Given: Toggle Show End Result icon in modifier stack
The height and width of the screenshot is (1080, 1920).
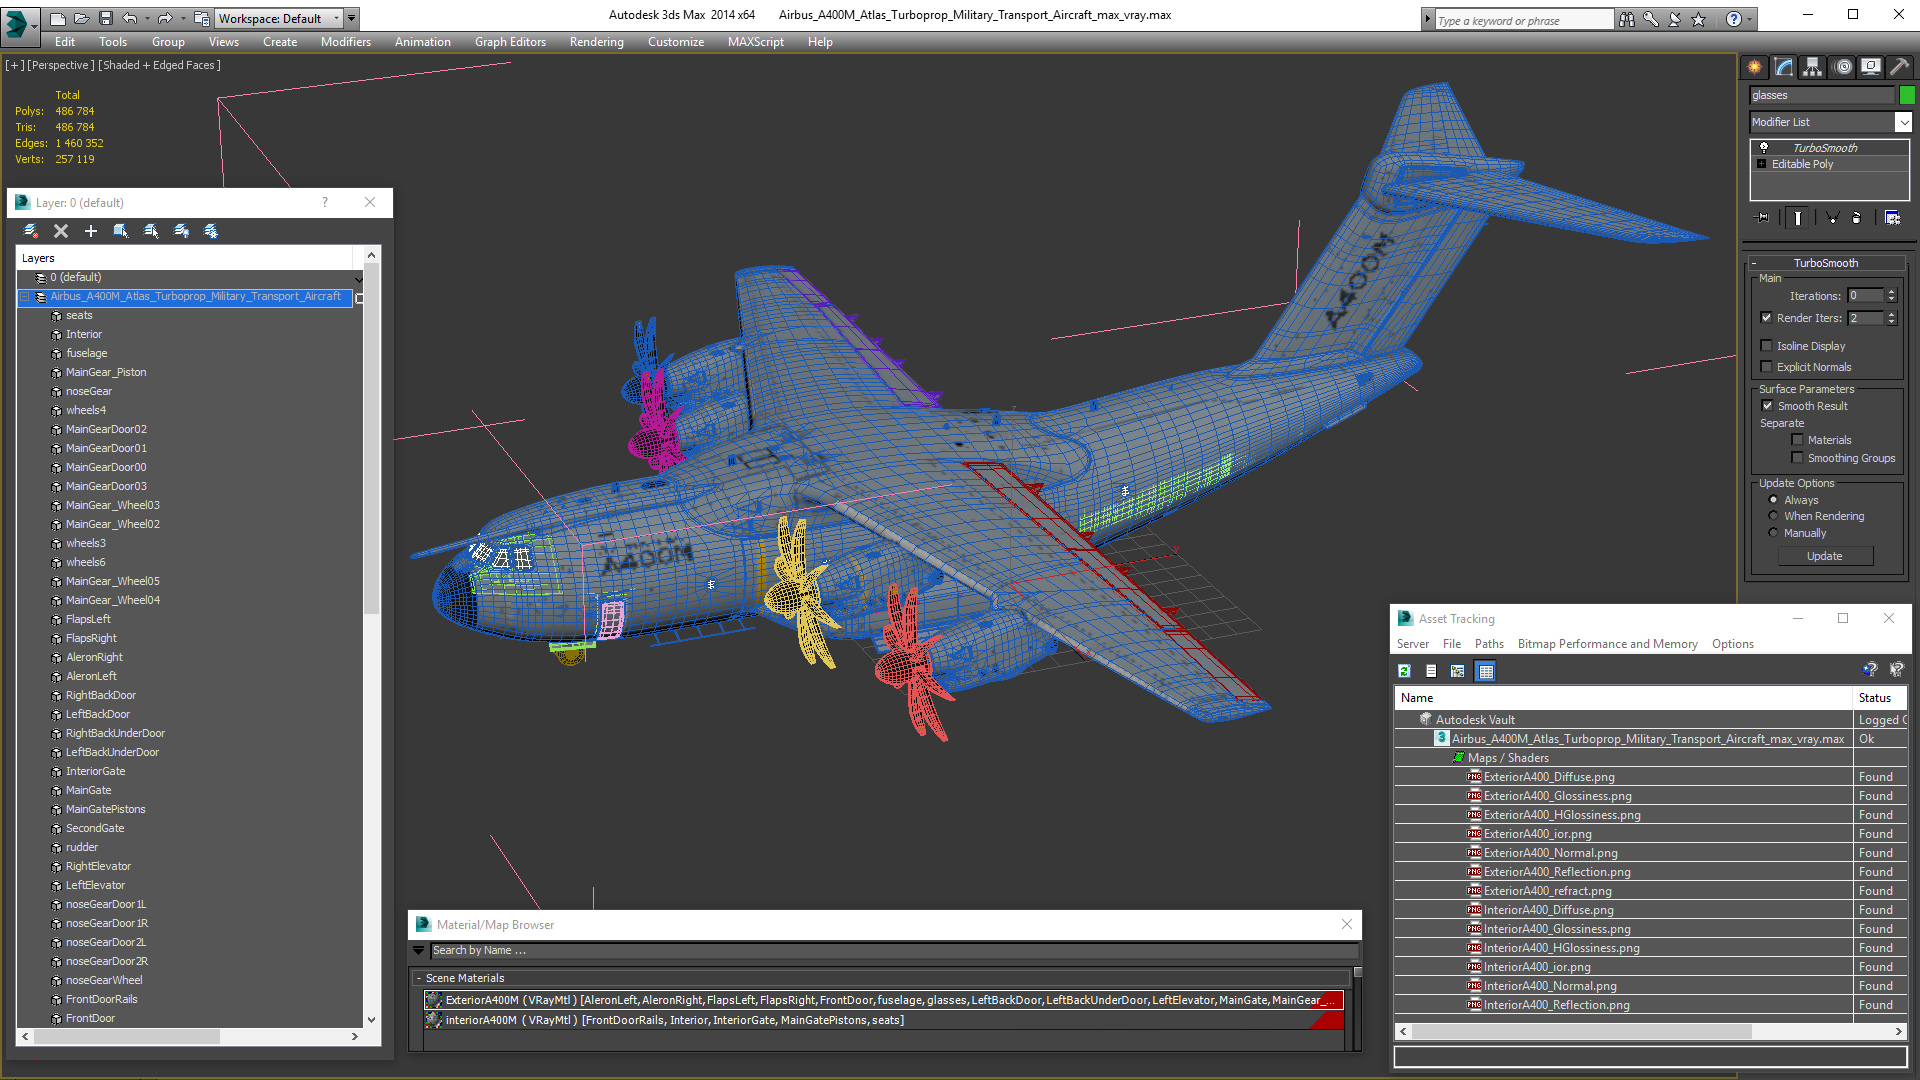Looking at the screenshot, I should (1798, 217).
